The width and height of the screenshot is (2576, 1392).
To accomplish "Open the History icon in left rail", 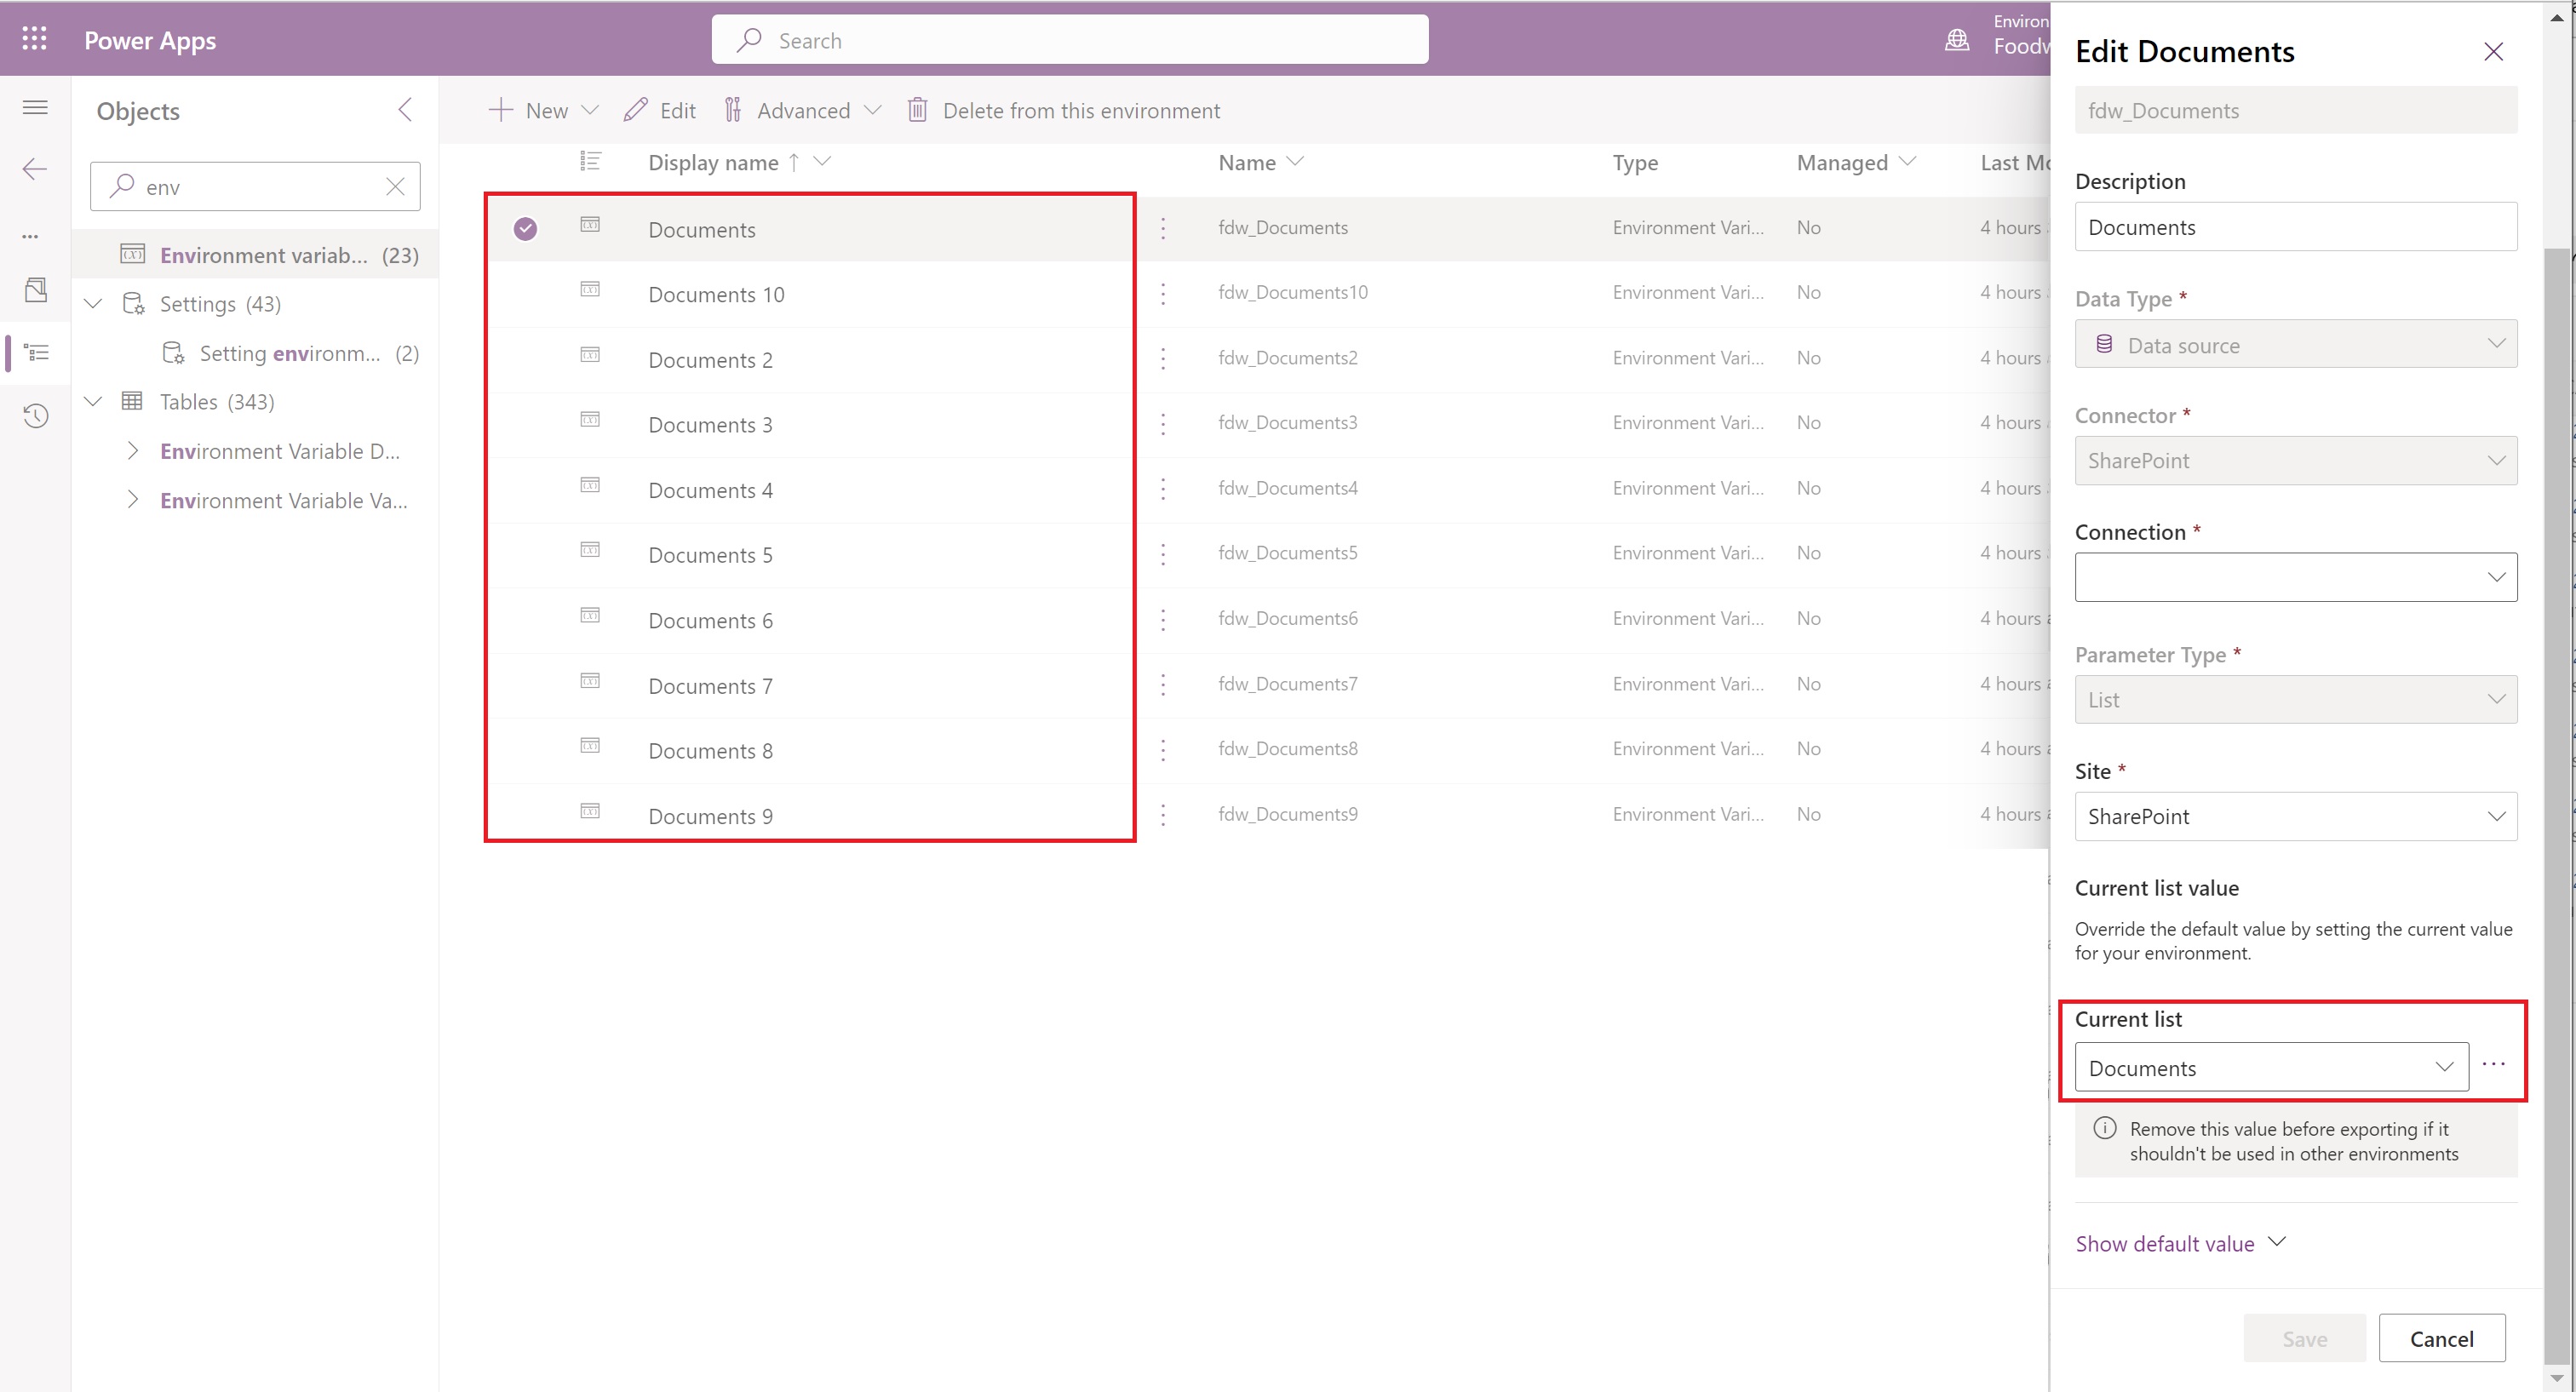I will pyautogui.click(x=36, y=415).
